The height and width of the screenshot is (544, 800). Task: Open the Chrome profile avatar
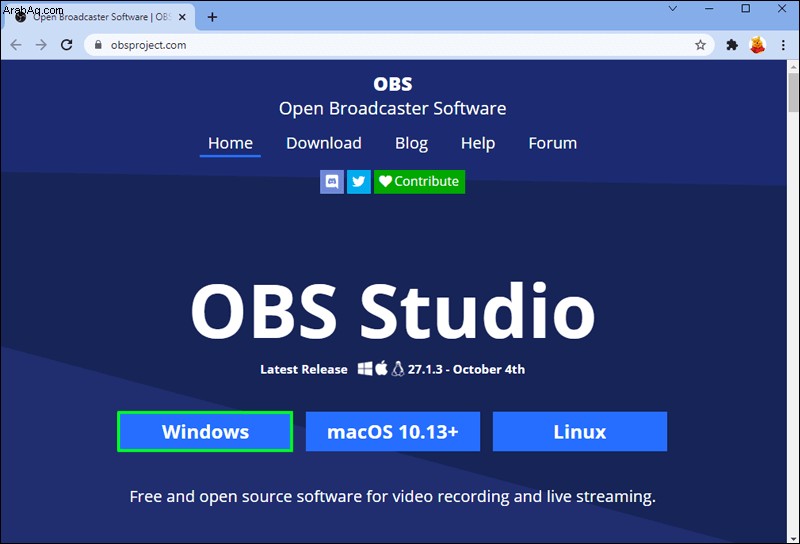[x=758, y=45]
